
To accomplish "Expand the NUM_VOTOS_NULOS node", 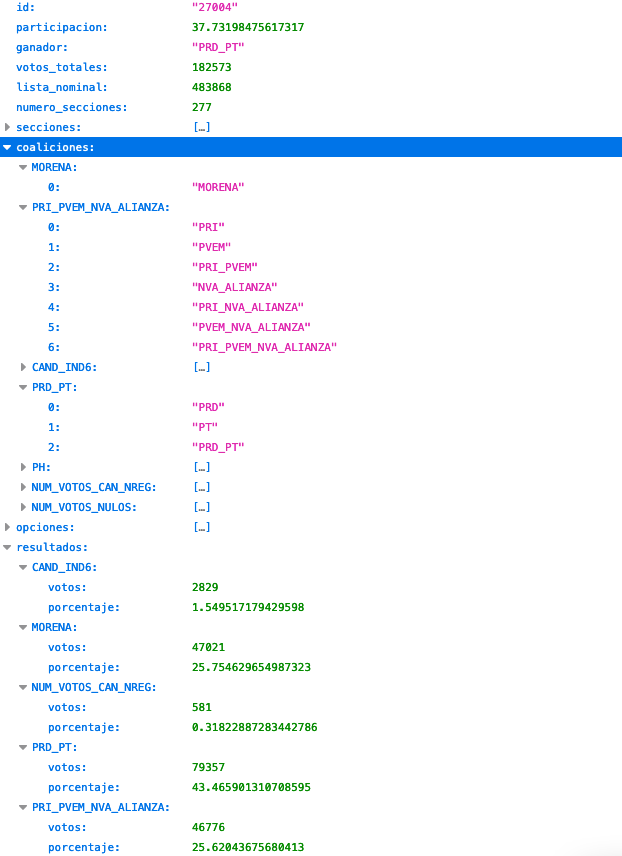I will coord(23,507).
